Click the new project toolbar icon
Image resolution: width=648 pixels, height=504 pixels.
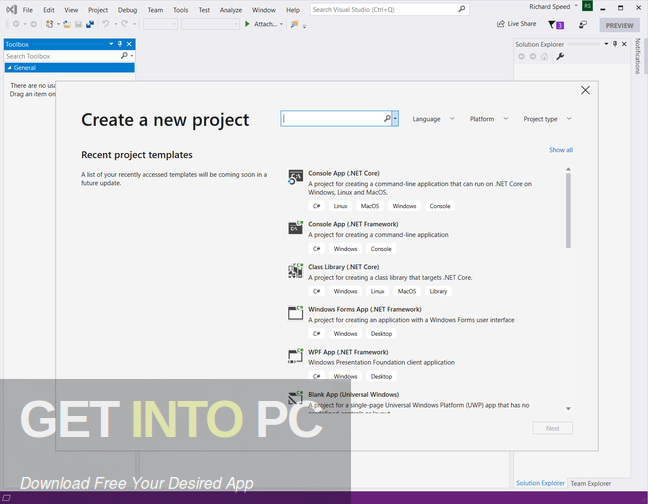pos(50,24)
